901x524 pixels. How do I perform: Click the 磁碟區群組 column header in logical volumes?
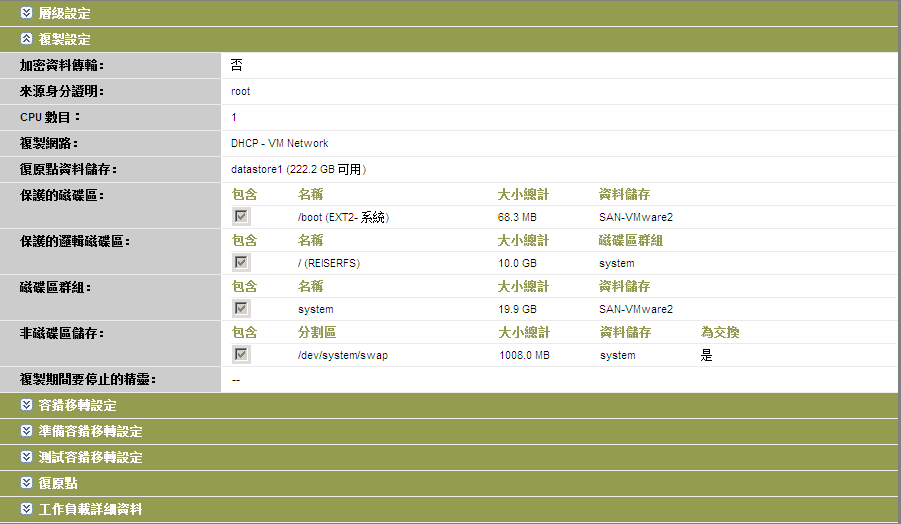pos(631,240)
